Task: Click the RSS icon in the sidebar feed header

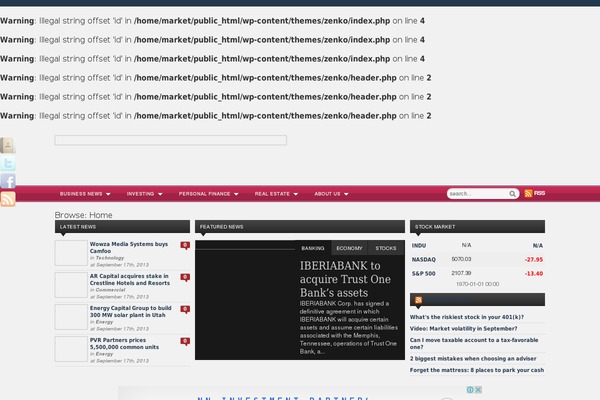Action: pos(419,300)
